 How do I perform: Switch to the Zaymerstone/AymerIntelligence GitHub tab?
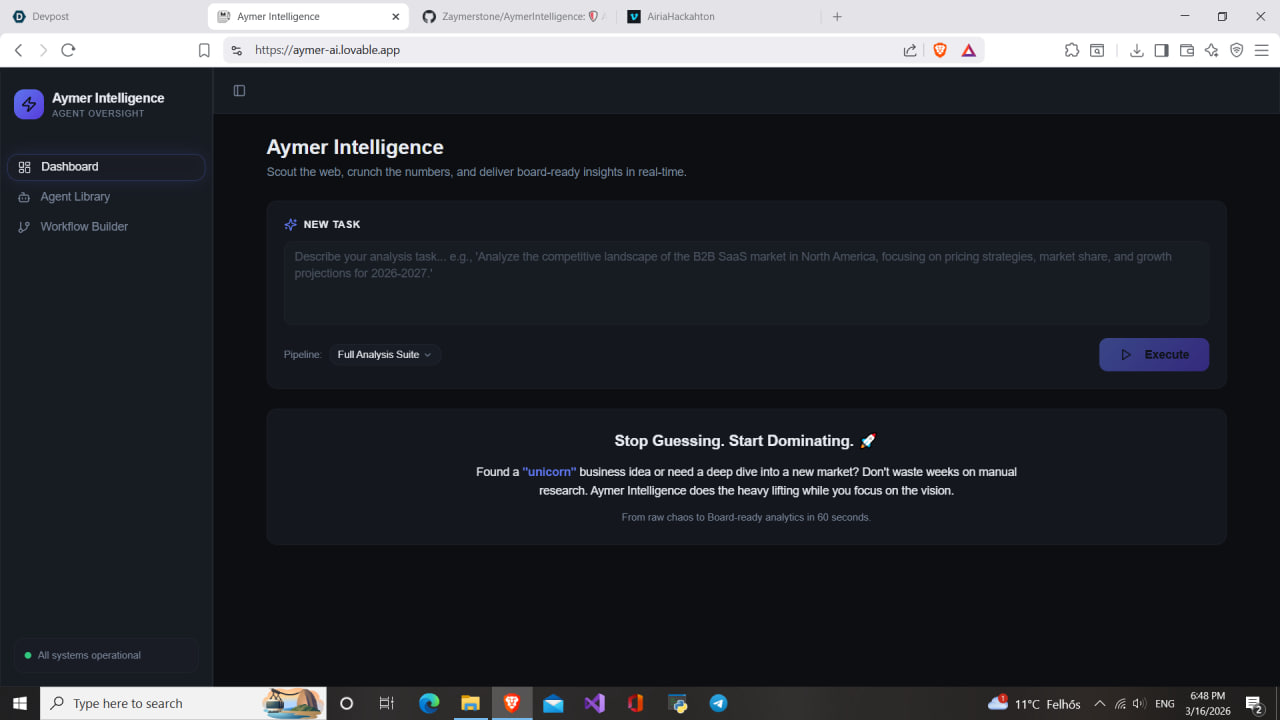click(514, 17)
